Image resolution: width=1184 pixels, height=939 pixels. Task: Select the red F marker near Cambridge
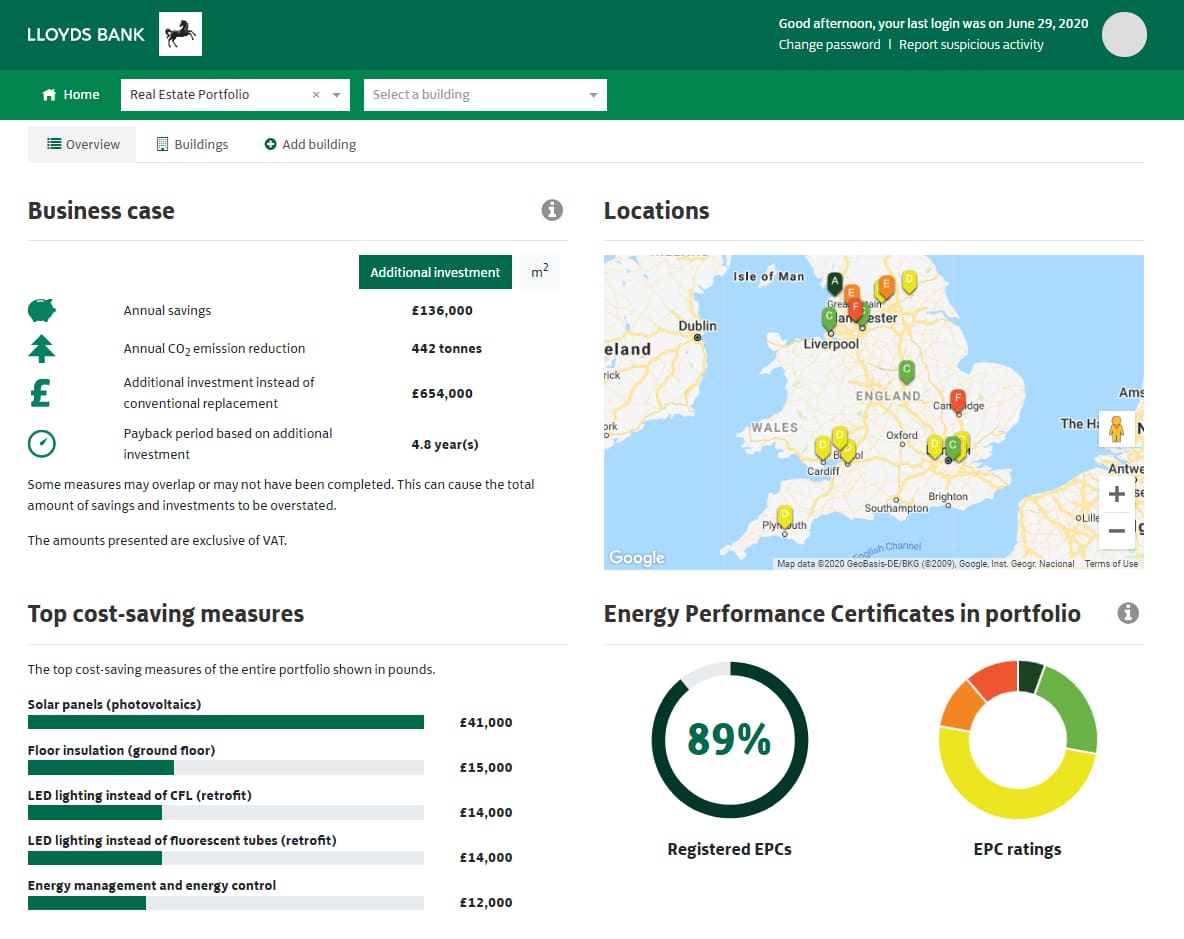pyautogui.click(x=957, y=399)
